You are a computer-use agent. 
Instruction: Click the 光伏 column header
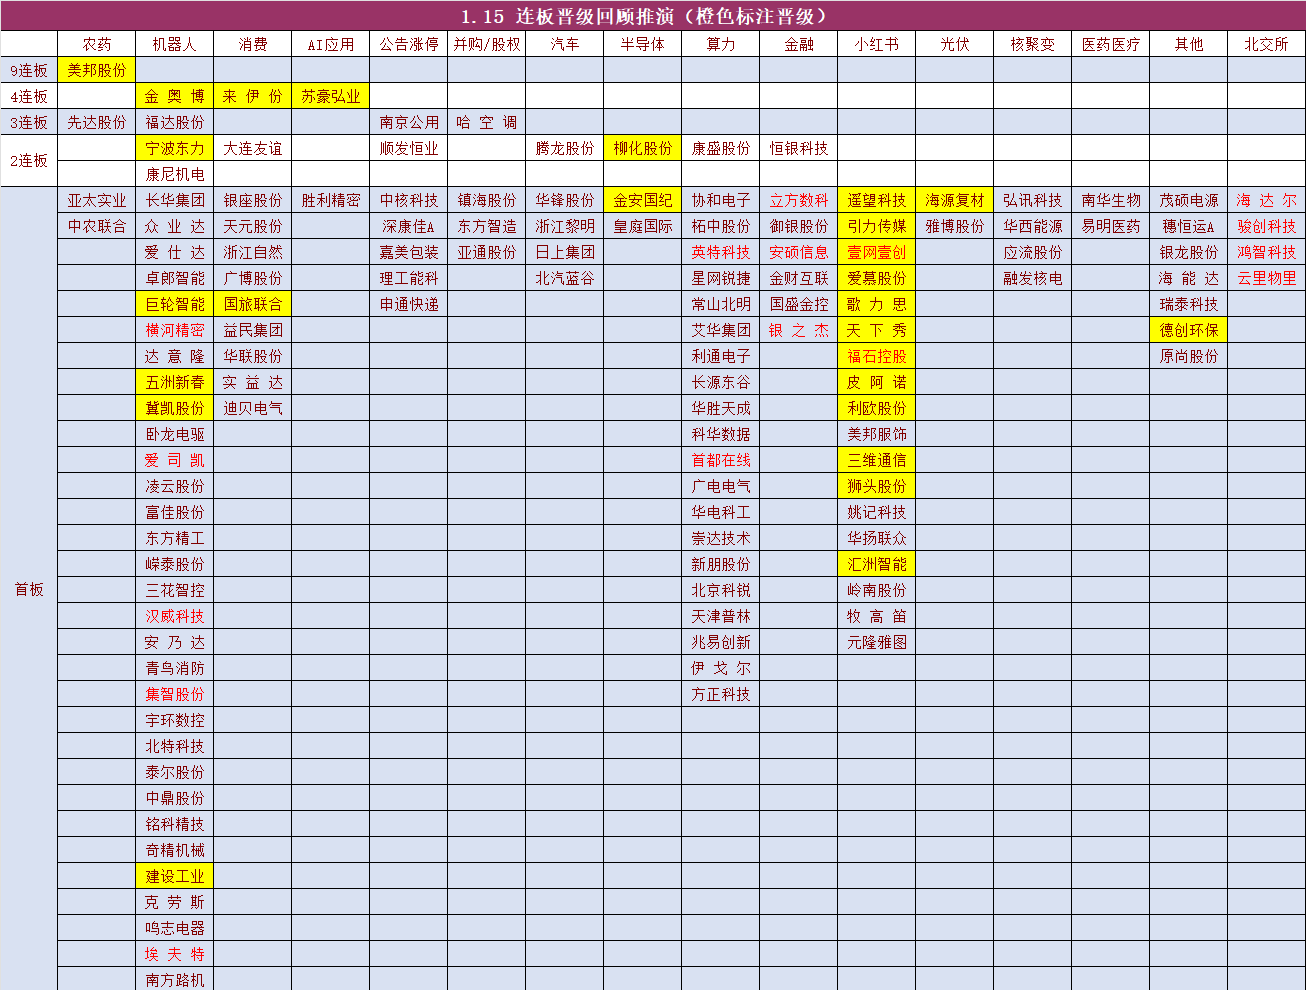coord(955,44)
